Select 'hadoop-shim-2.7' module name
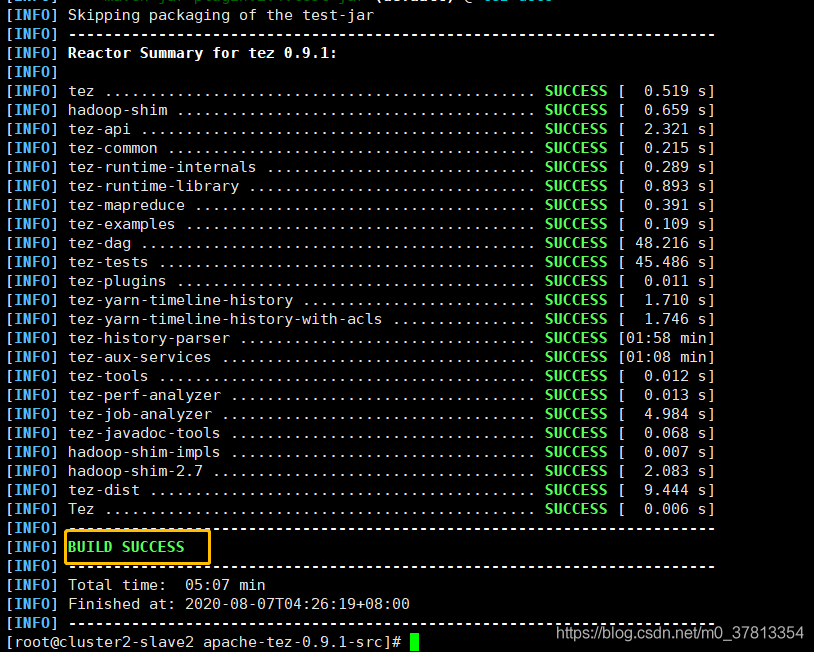The image size is (814, 652). pos(135,471)
